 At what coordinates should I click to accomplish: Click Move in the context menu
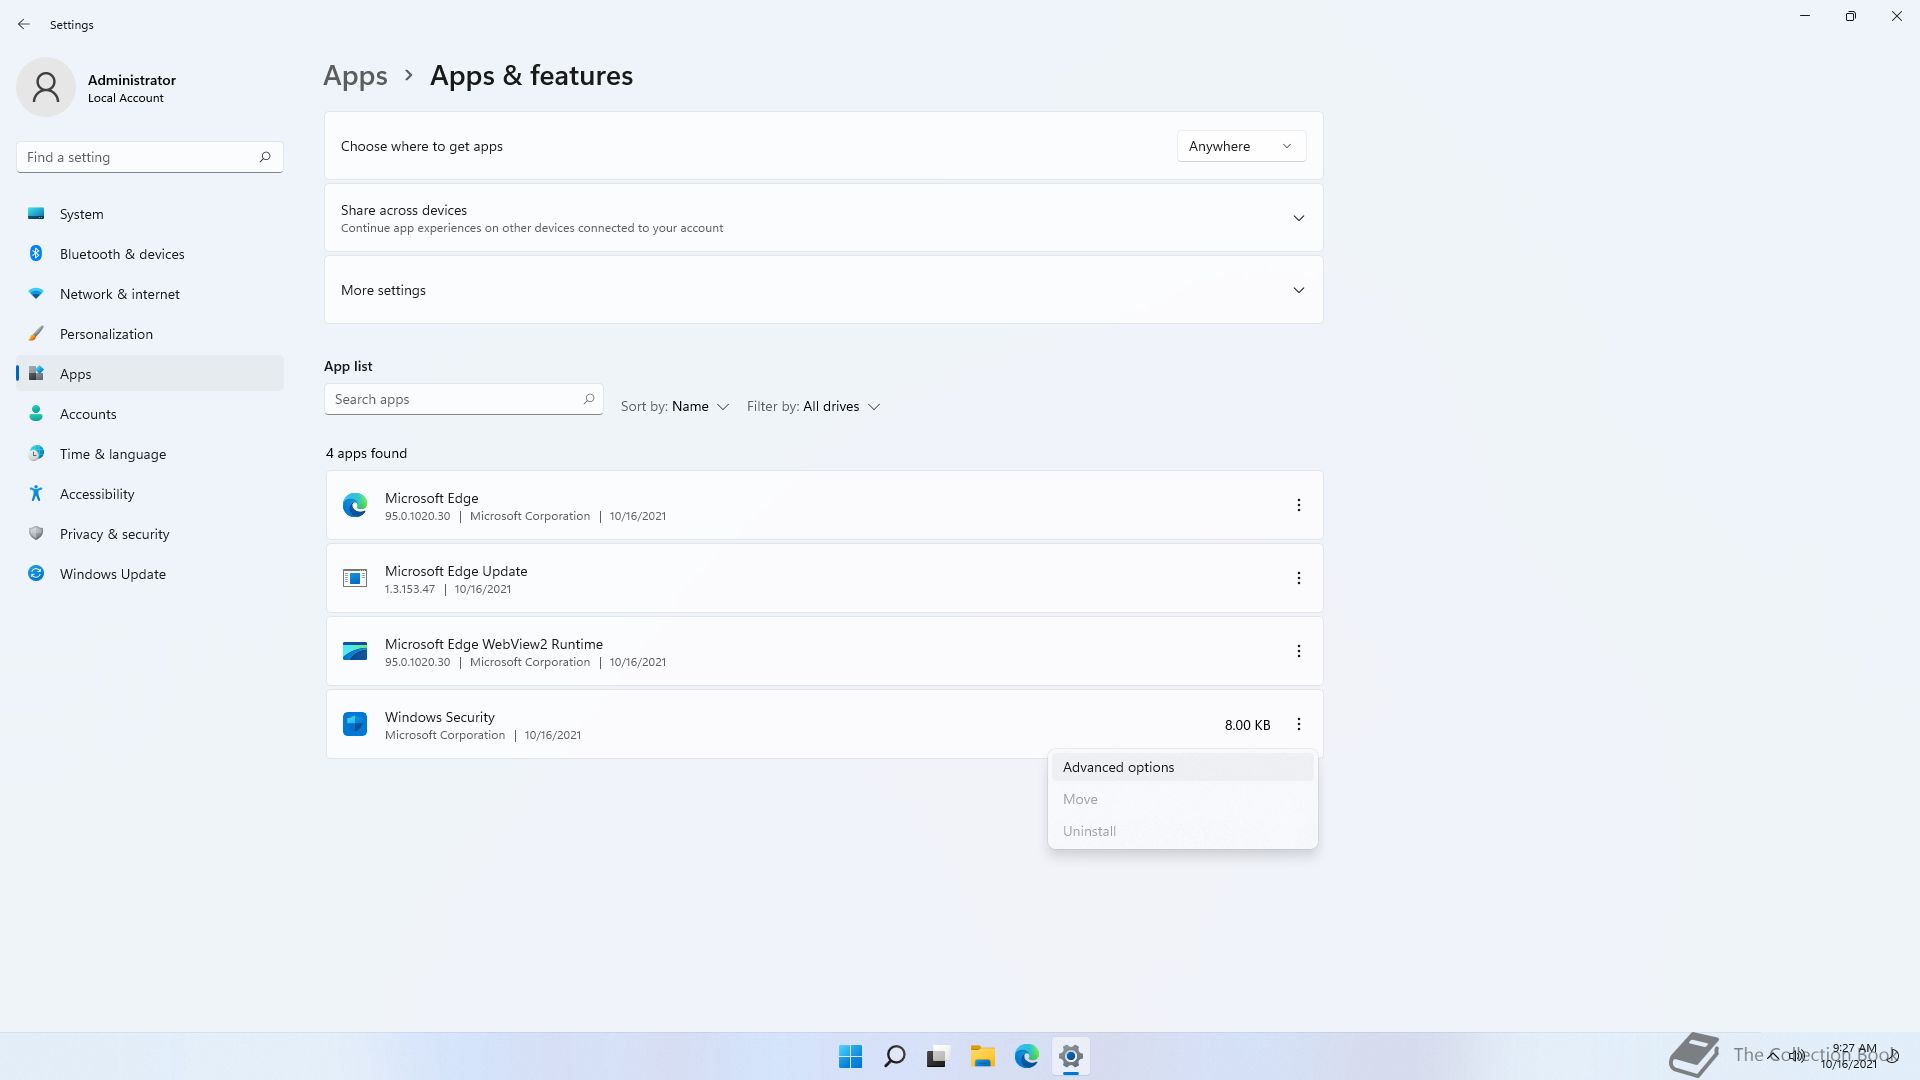pos(1182,799)
